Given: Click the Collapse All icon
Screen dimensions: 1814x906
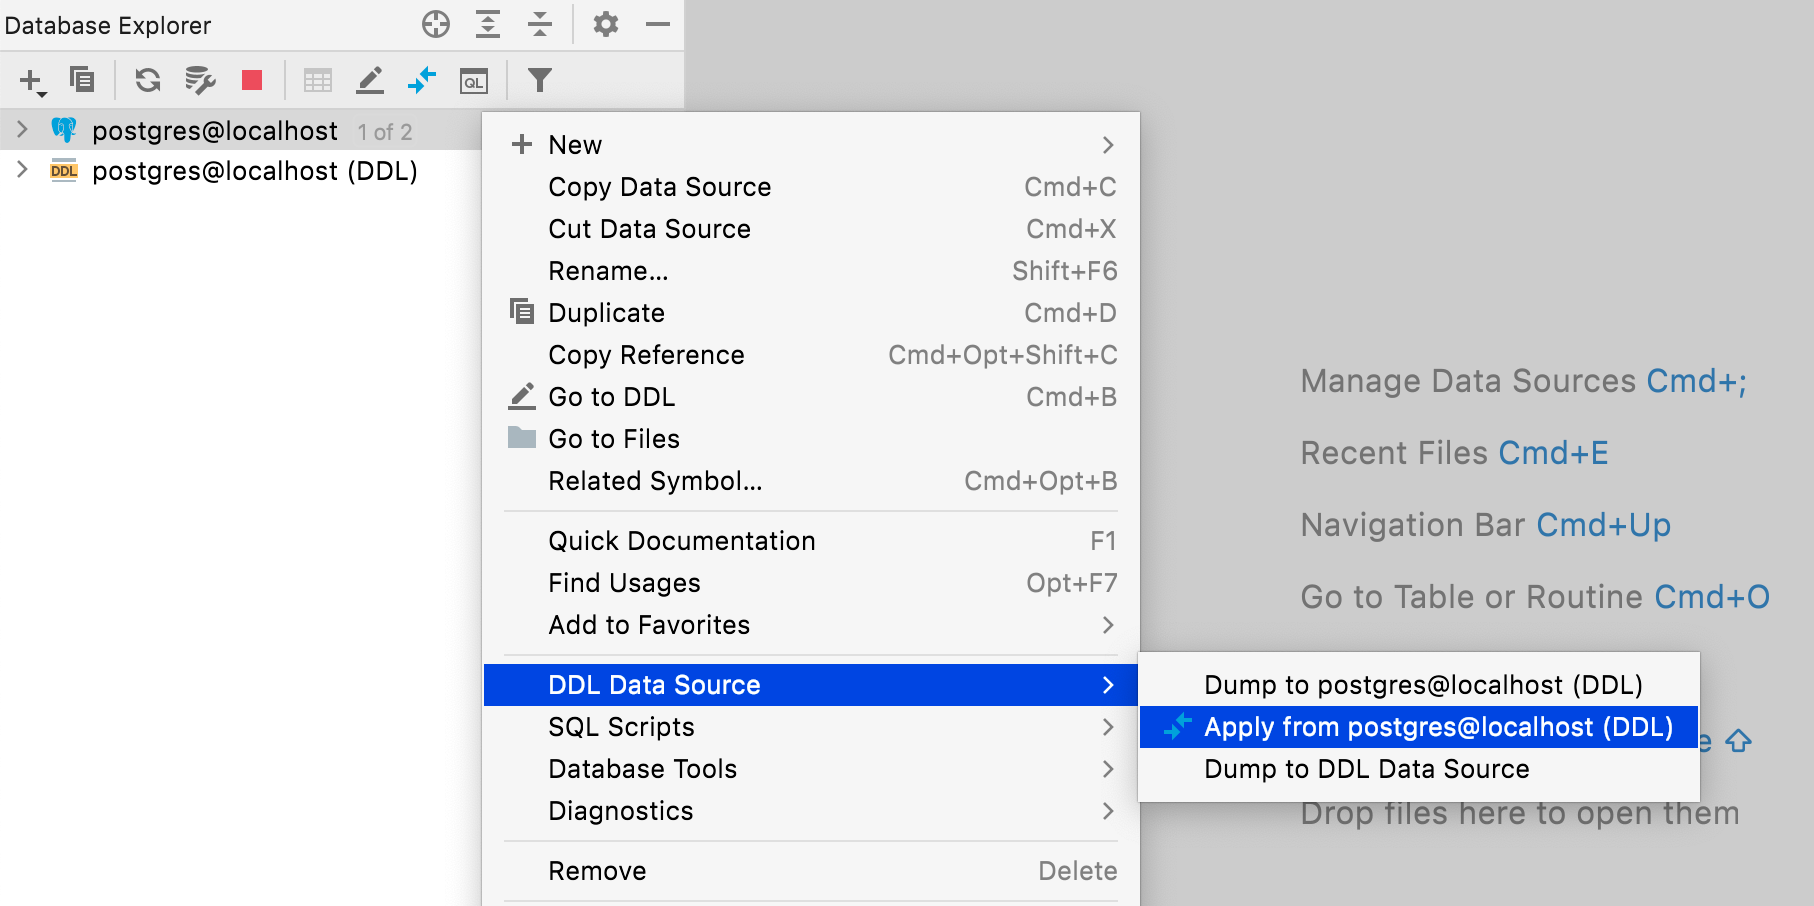Looking at the screenshot, I should (x=540, y=24).
